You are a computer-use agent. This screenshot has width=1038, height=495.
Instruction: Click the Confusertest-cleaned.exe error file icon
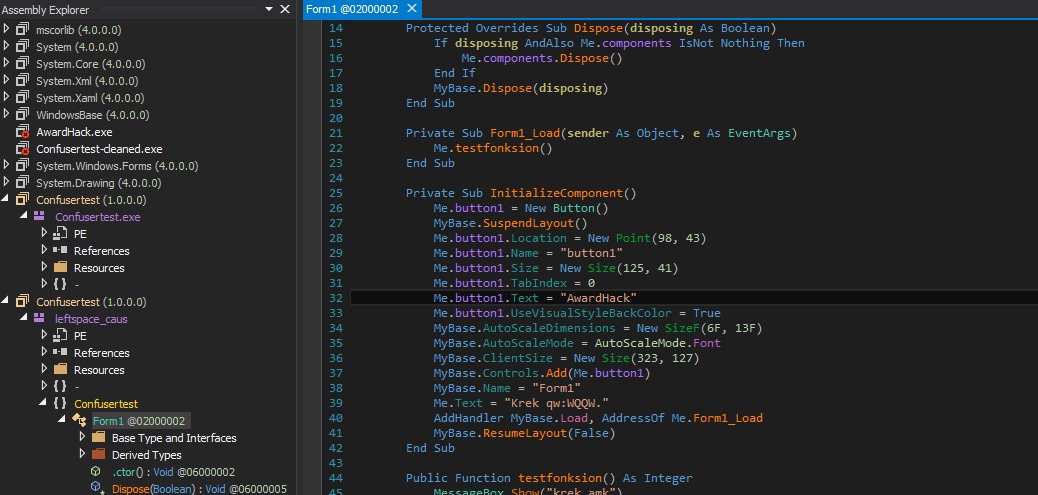point(23,149)
